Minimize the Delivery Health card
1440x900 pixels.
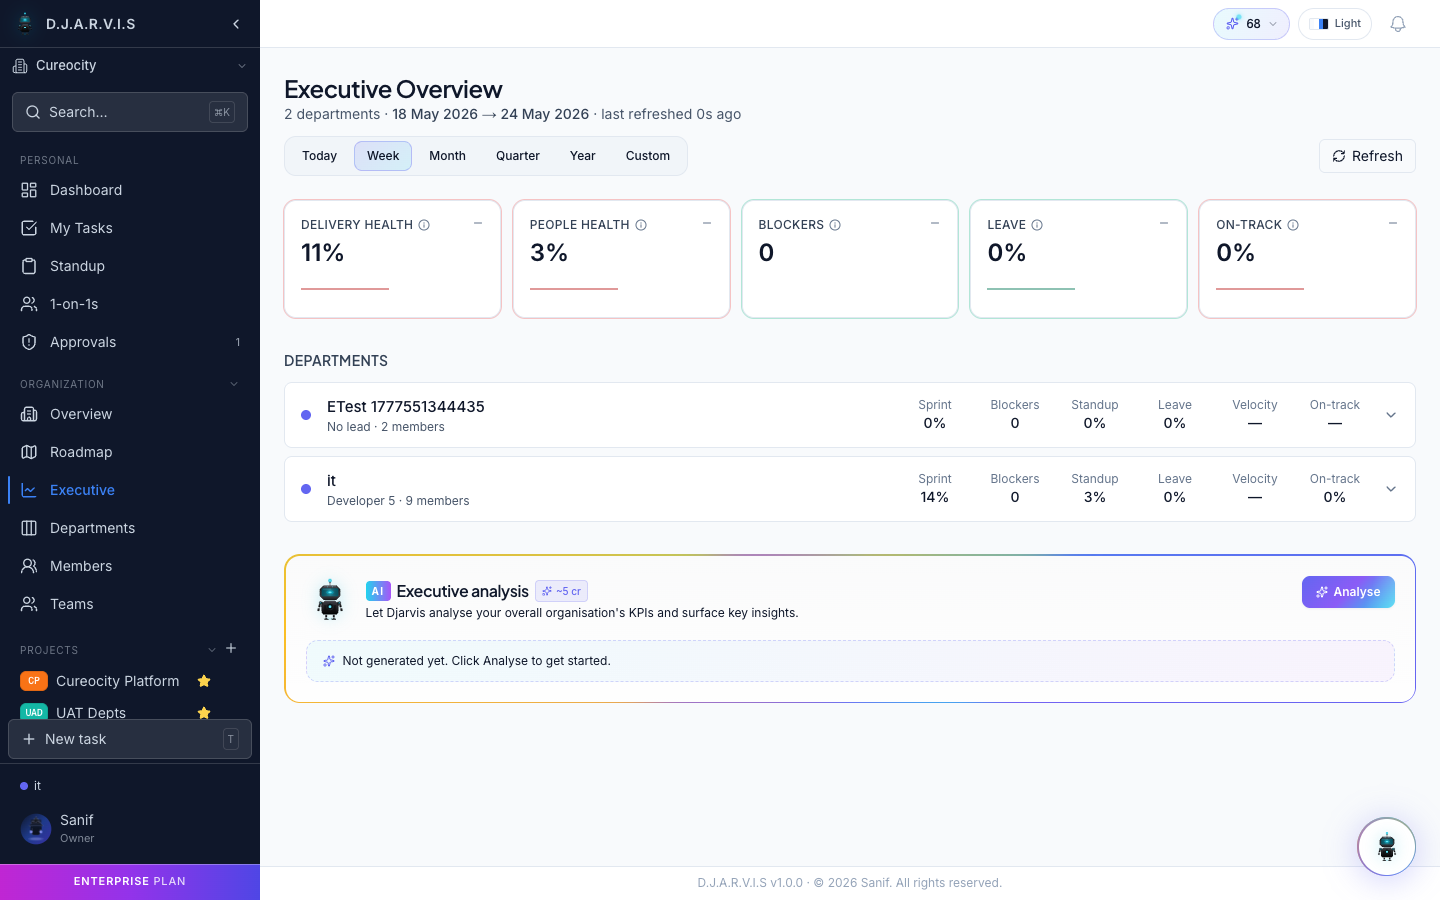coord(478,223)
